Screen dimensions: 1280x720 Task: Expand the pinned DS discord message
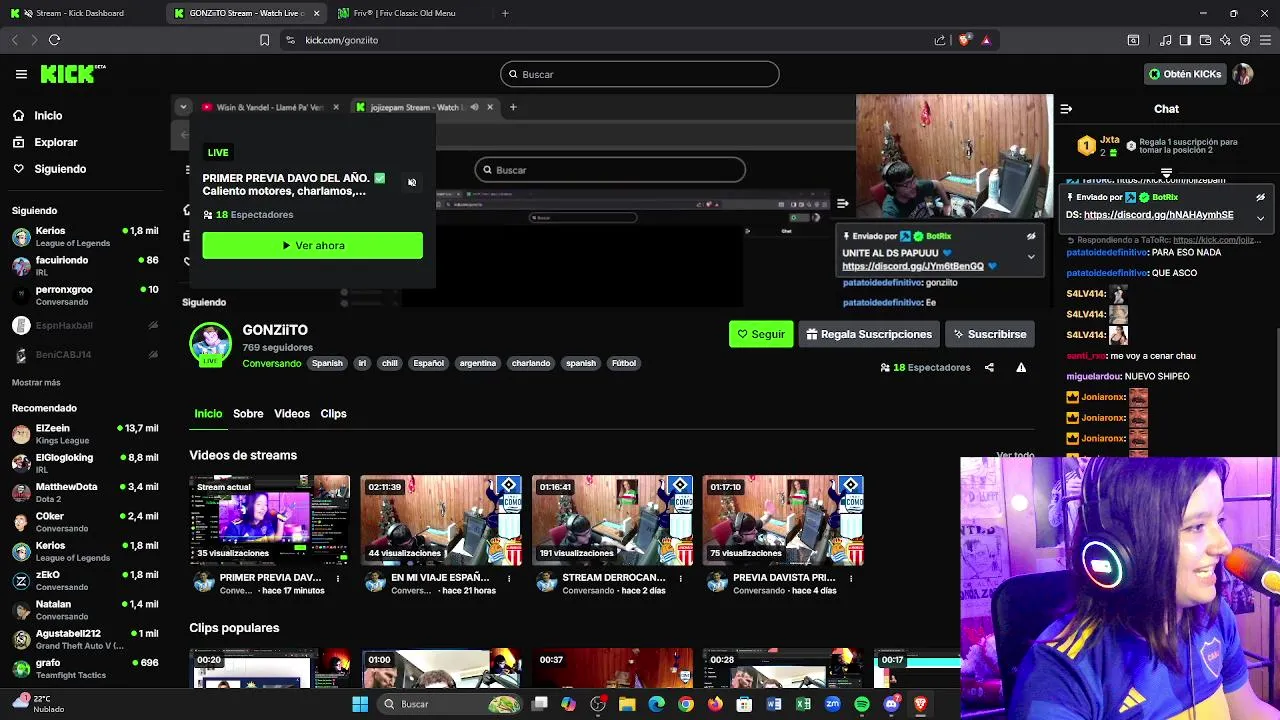1260,218
